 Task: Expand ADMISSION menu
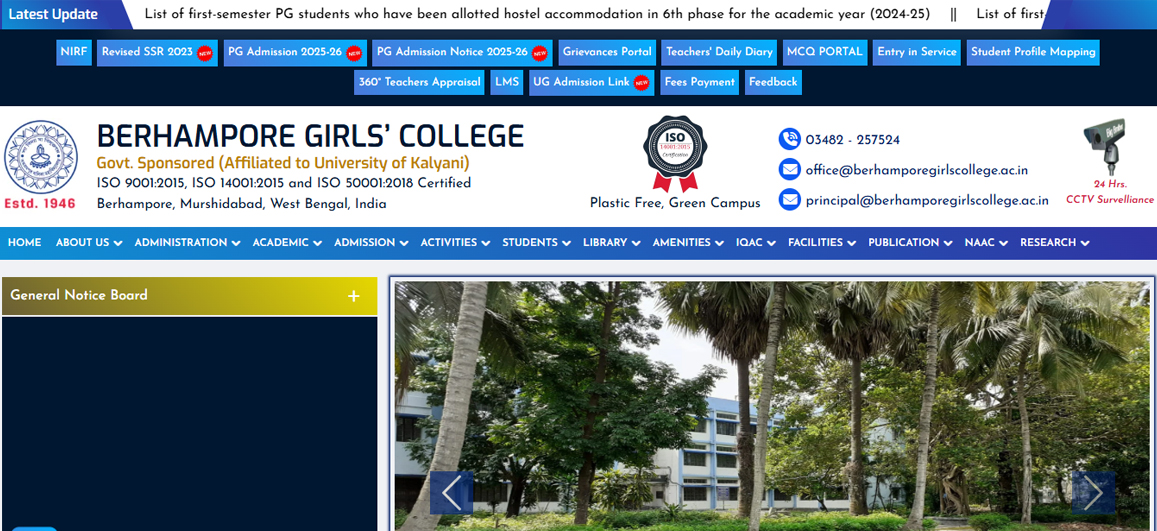pyautogui.click(x=371, y=243)
